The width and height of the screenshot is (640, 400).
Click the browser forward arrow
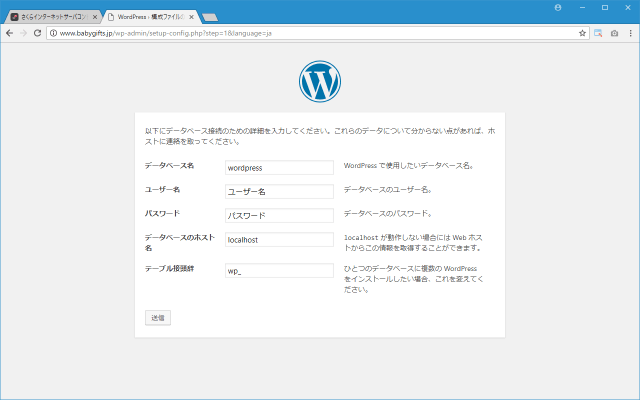point(24,33)
